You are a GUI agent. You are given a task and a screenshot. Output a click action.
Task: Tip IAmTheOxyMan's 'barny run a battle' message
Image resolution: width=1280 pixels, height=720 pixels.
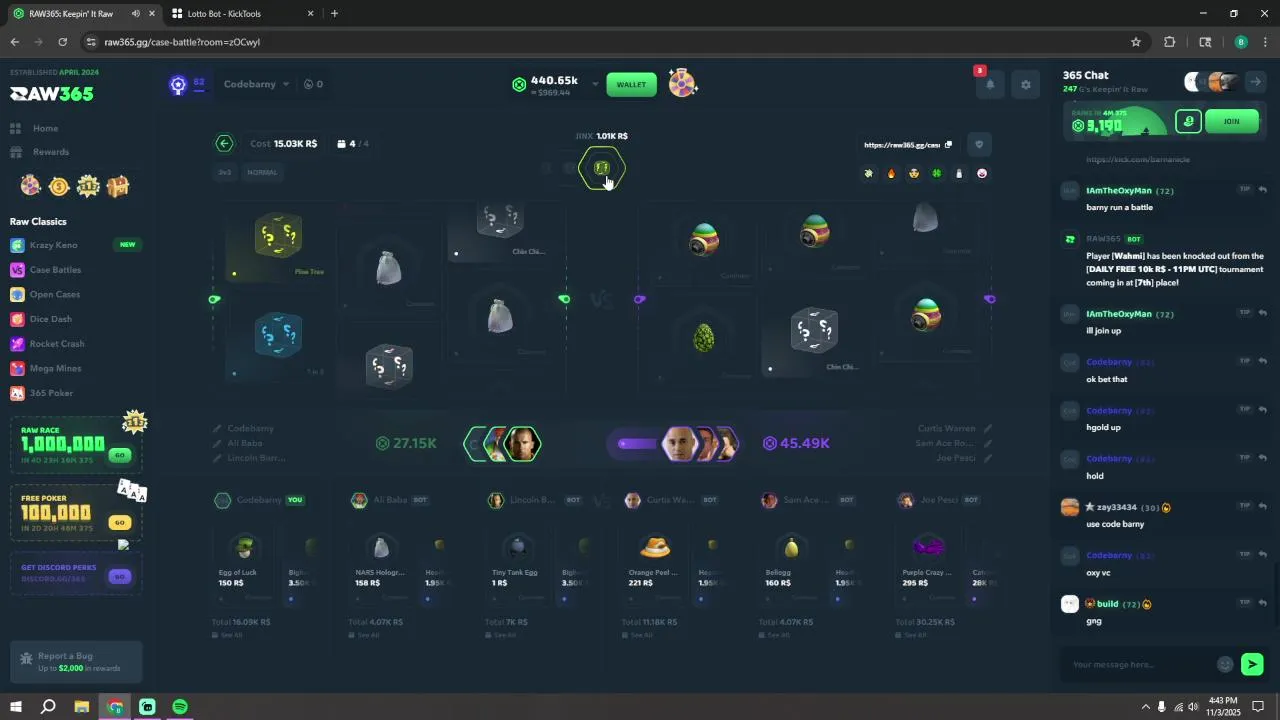pyautogui.click(x=1245, y=189)
